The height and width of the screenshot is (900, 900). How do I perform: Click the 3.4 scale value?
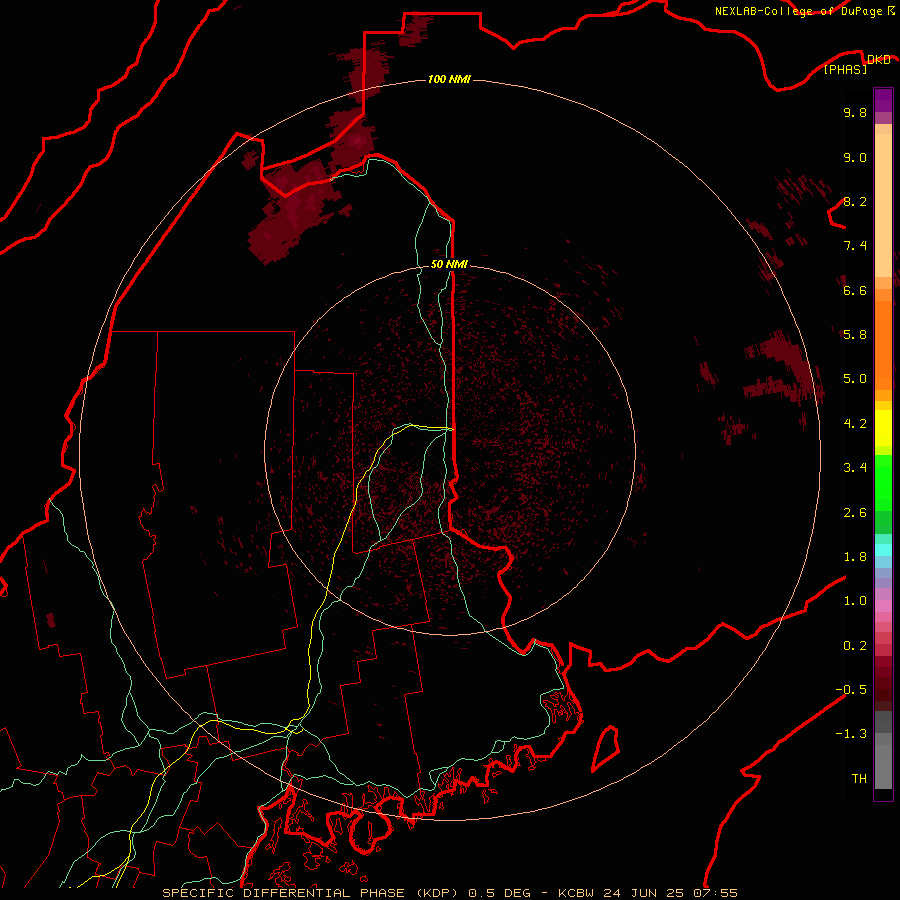855,468
